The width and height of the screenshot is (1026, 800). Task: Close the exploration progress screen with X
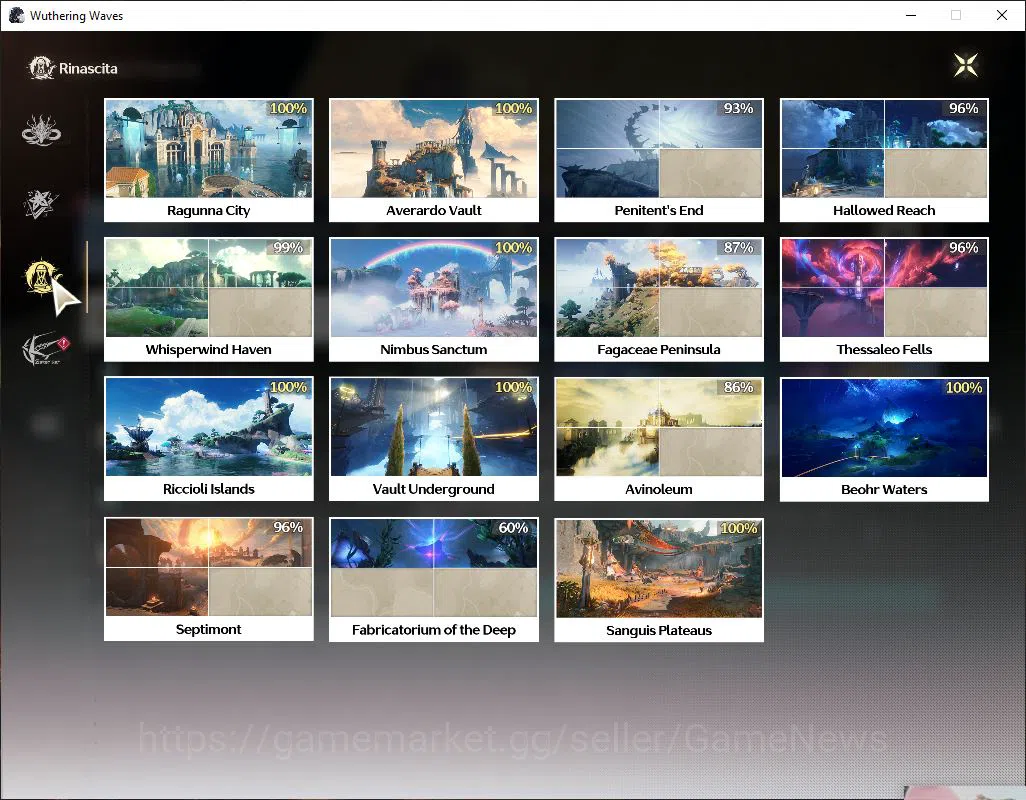pos(965,65)
